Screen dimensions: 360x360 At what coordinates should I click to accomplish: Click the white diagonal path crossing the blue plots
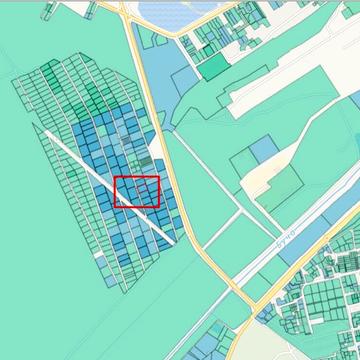pos(110,188)
